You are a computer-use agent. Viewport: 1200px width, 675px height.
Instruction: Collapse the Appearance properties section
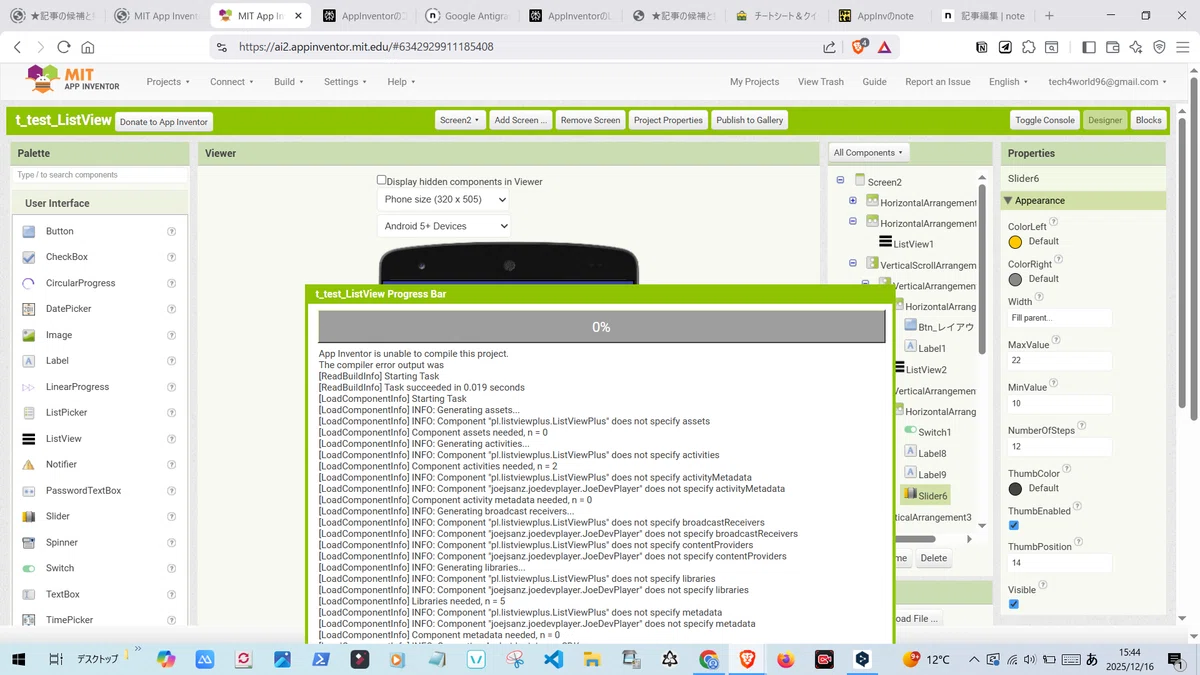click(1008, 201)
